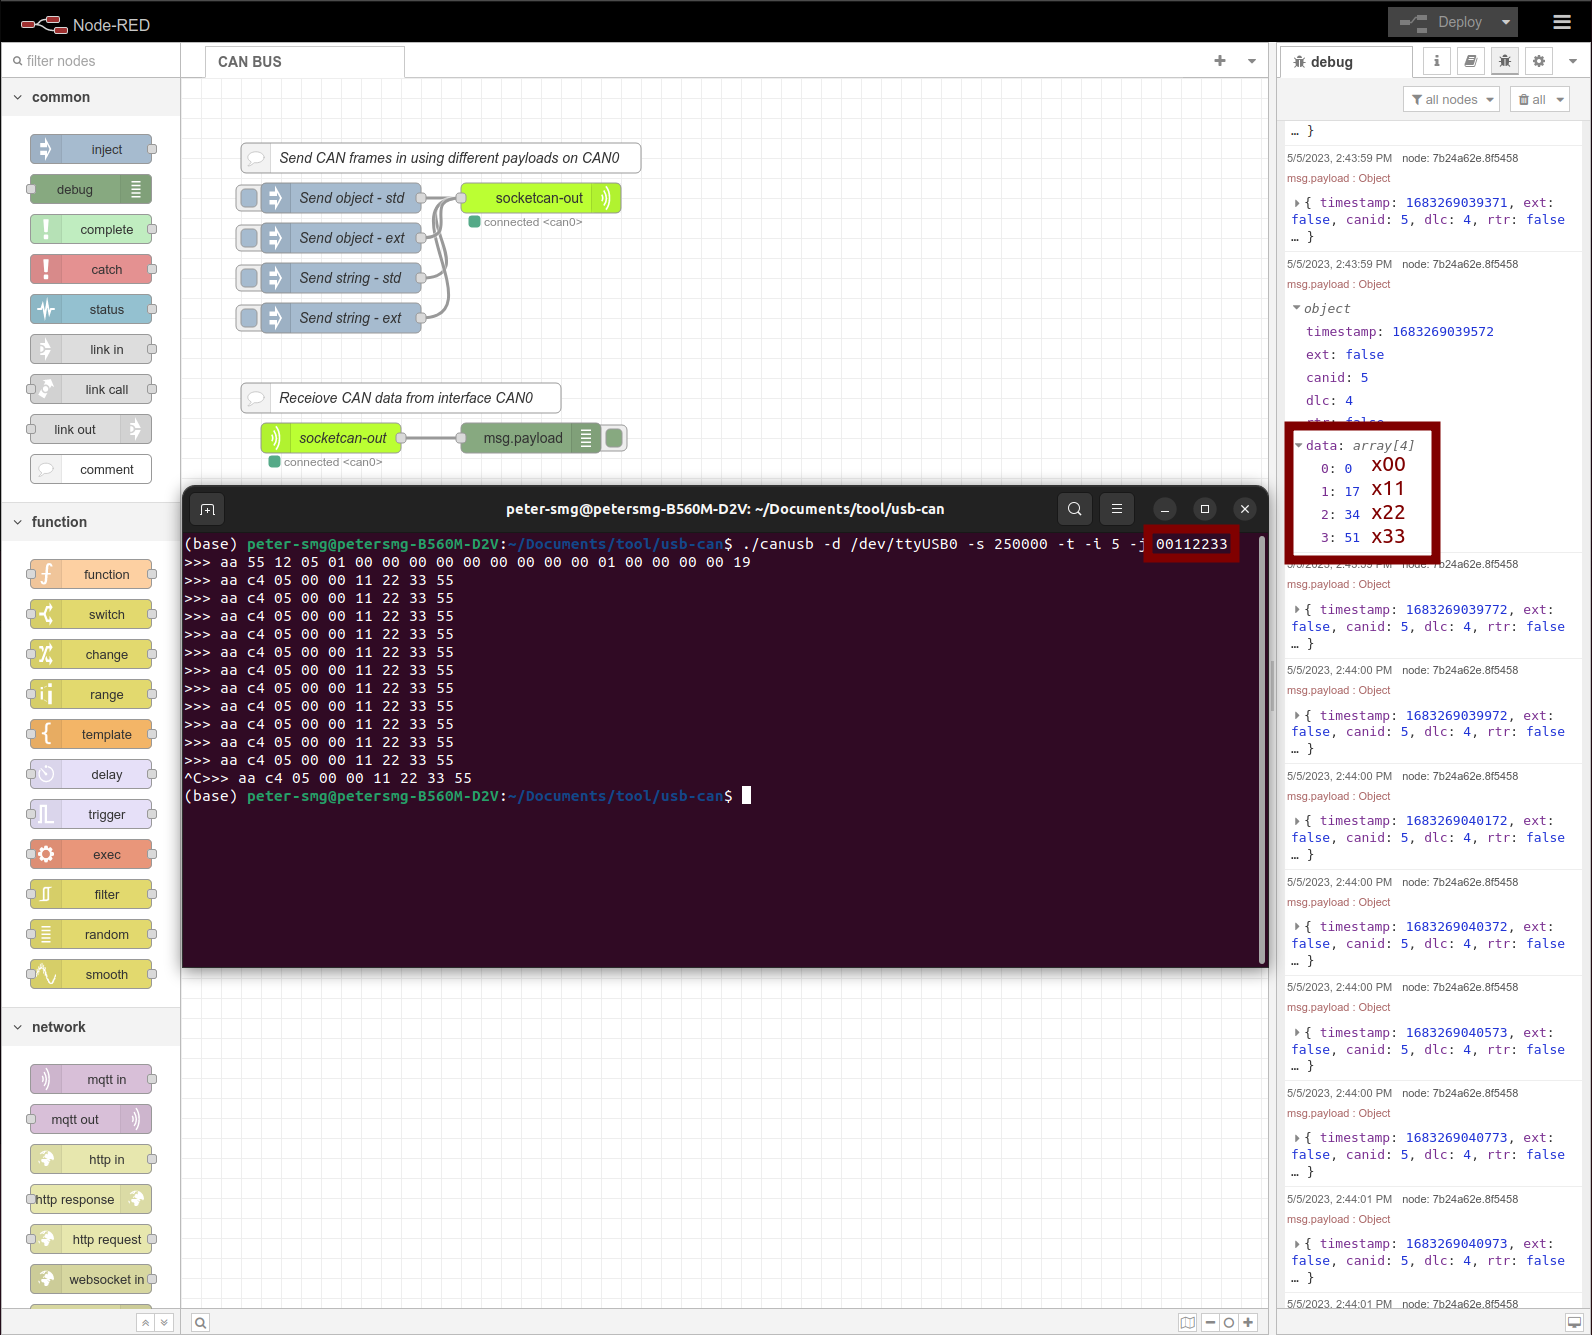1592x1335 pixels.
Task: Select the 'Receiove CAN data' comment node
Action: point(401,398)
